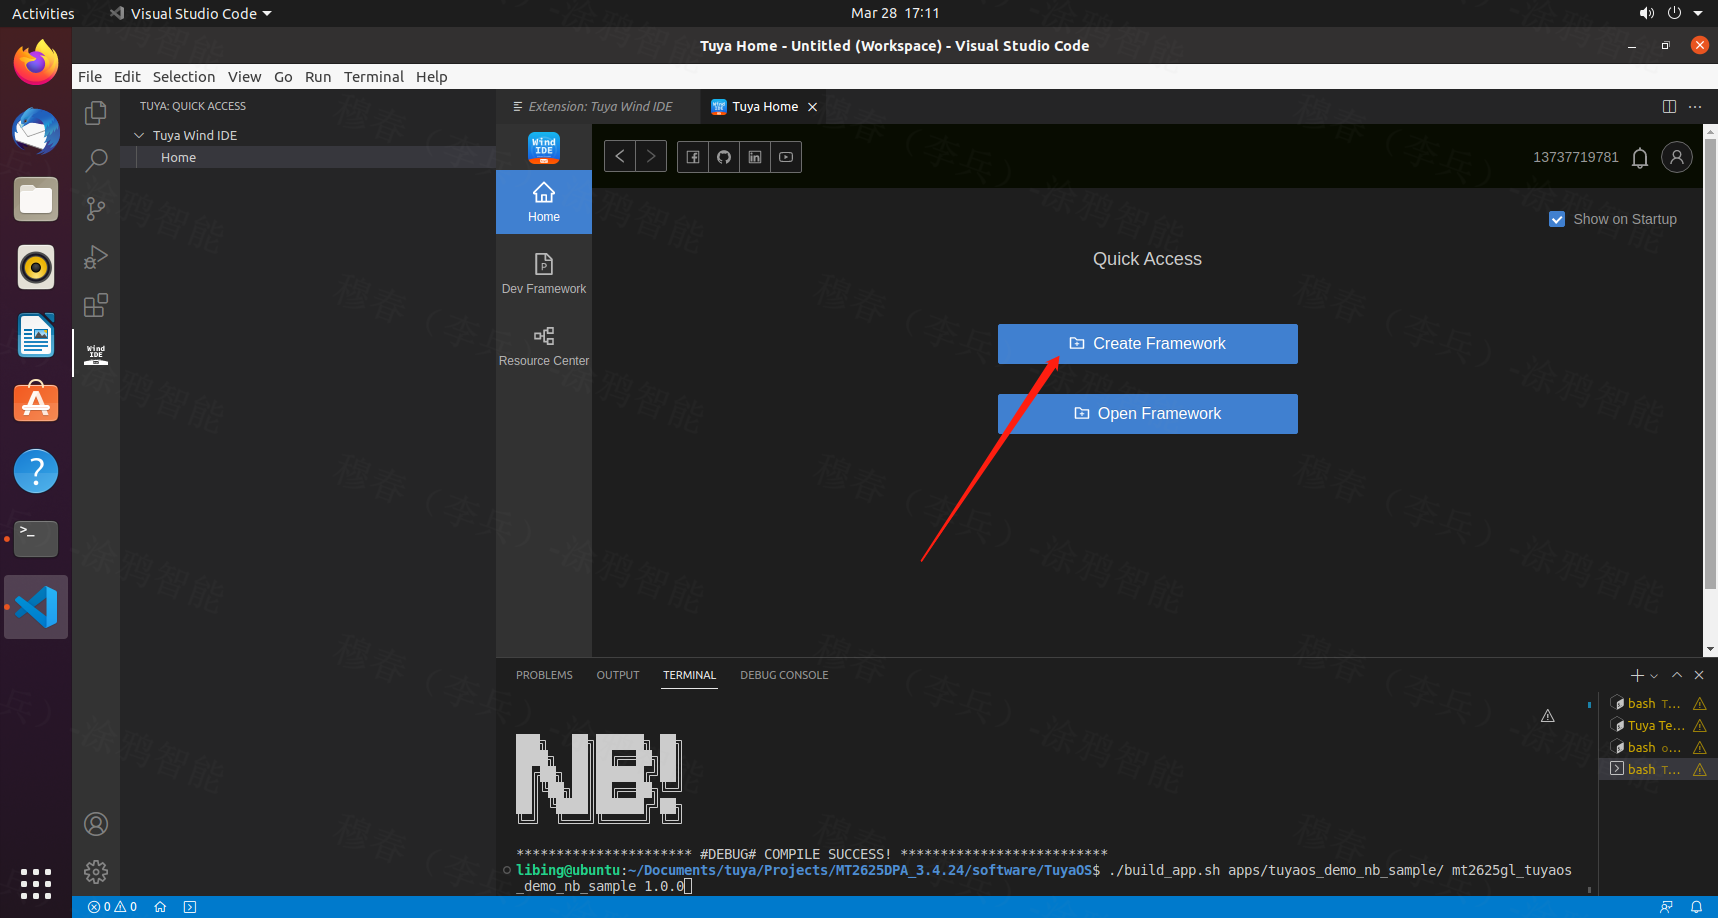Viewport: 1718px width, 918px height.
Task: Open the Accounts menu in activity bar
Action: (x=96, y=824)
